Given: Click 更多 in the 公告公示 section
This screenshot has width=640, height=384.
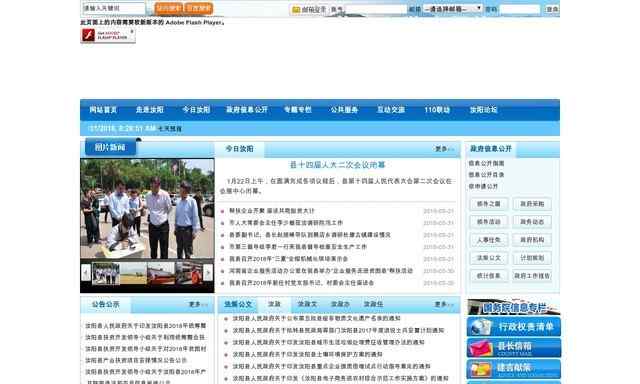Looking at the screenshot, I should 198,304.
